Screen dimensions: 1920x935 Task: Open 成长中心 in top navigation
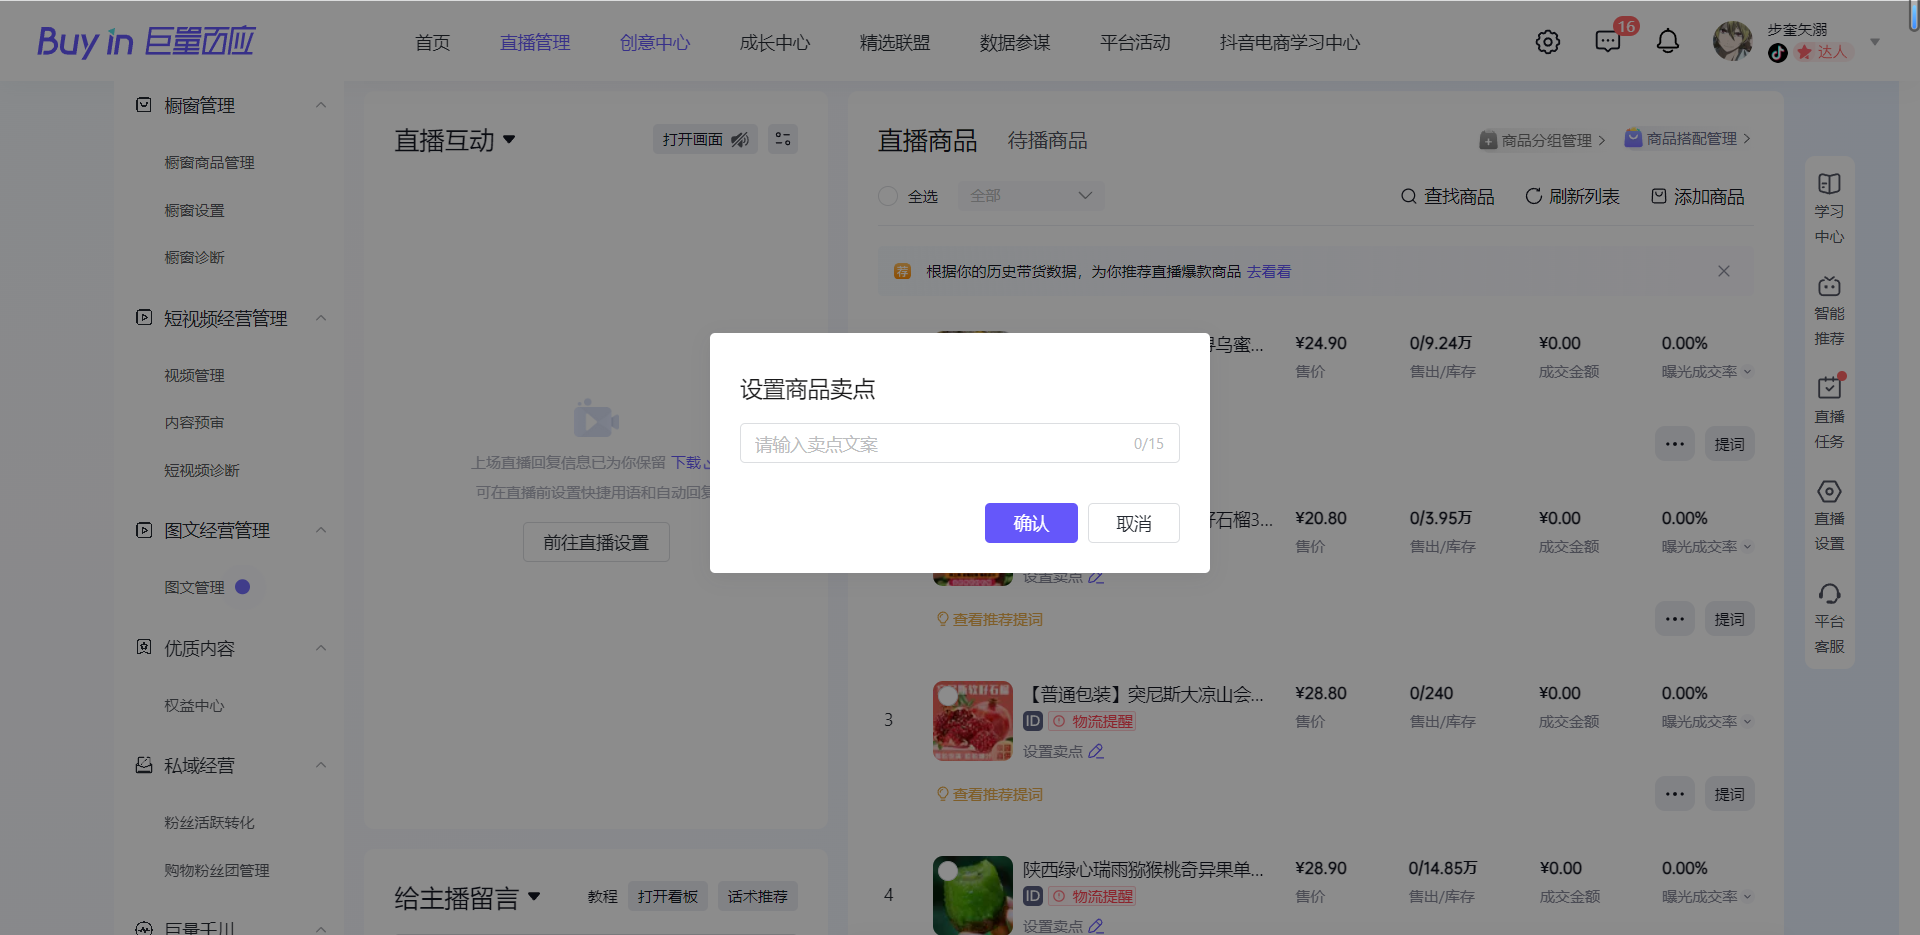pyautogui.click(x=775, y=42)
